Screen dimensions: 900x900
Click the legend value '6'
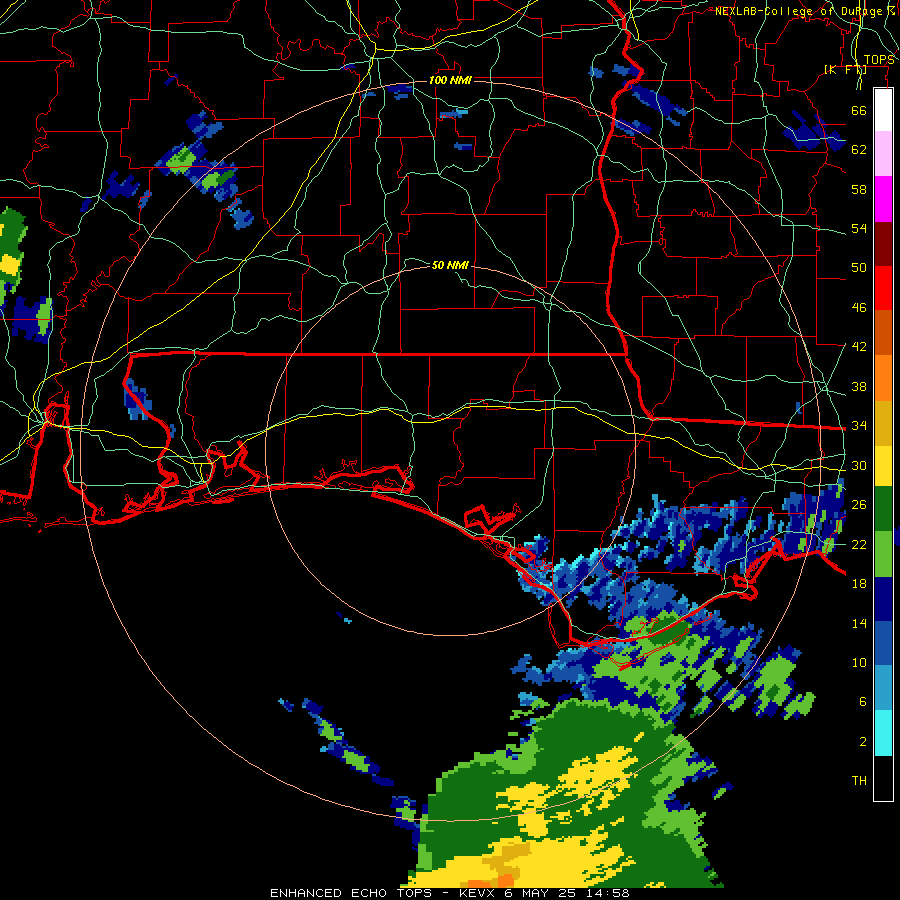point(862,702)
